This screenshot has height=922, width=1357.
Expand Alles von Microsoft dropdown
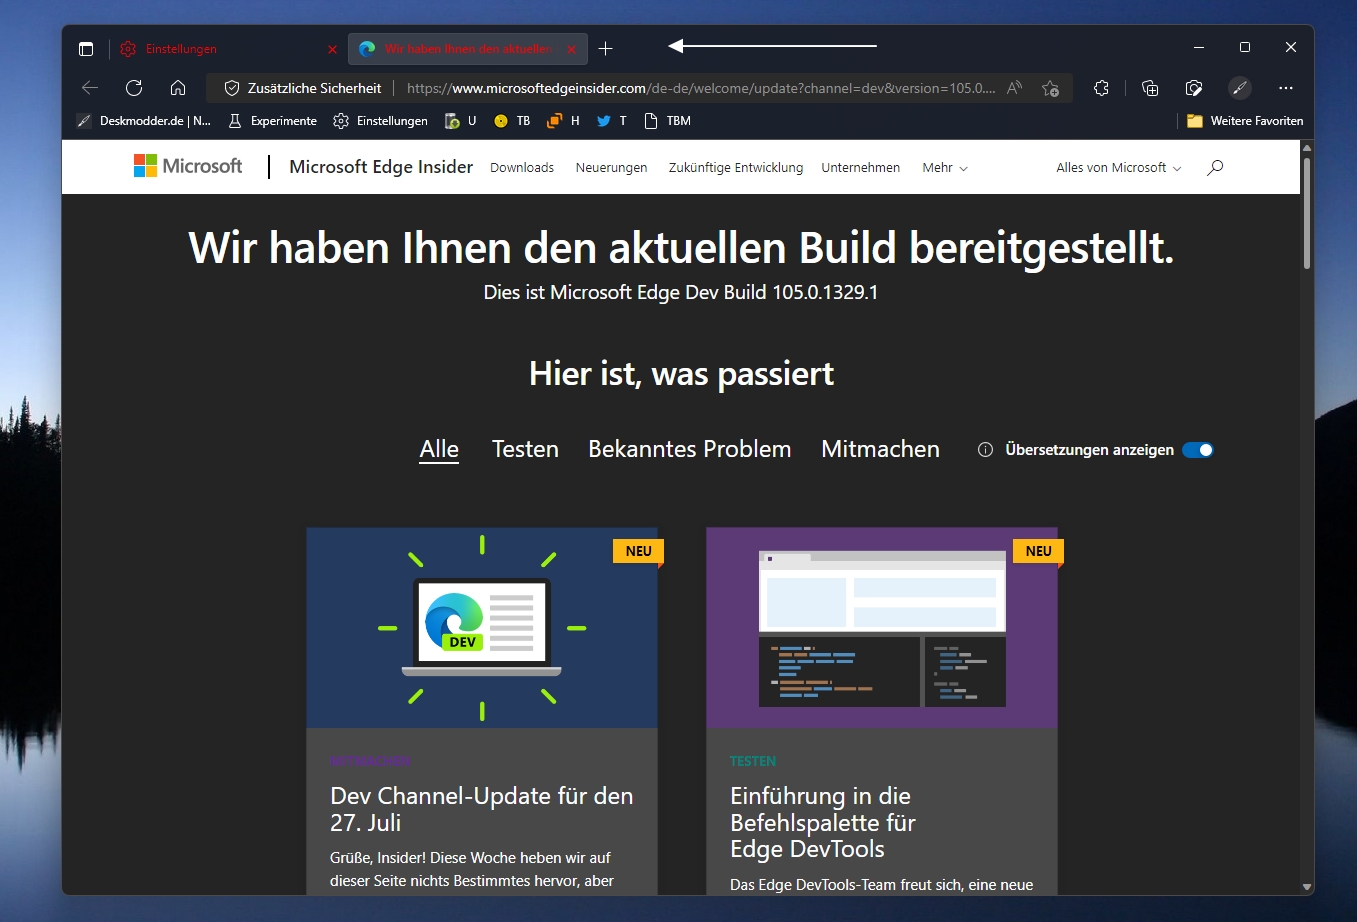[x=1119, y=168]
